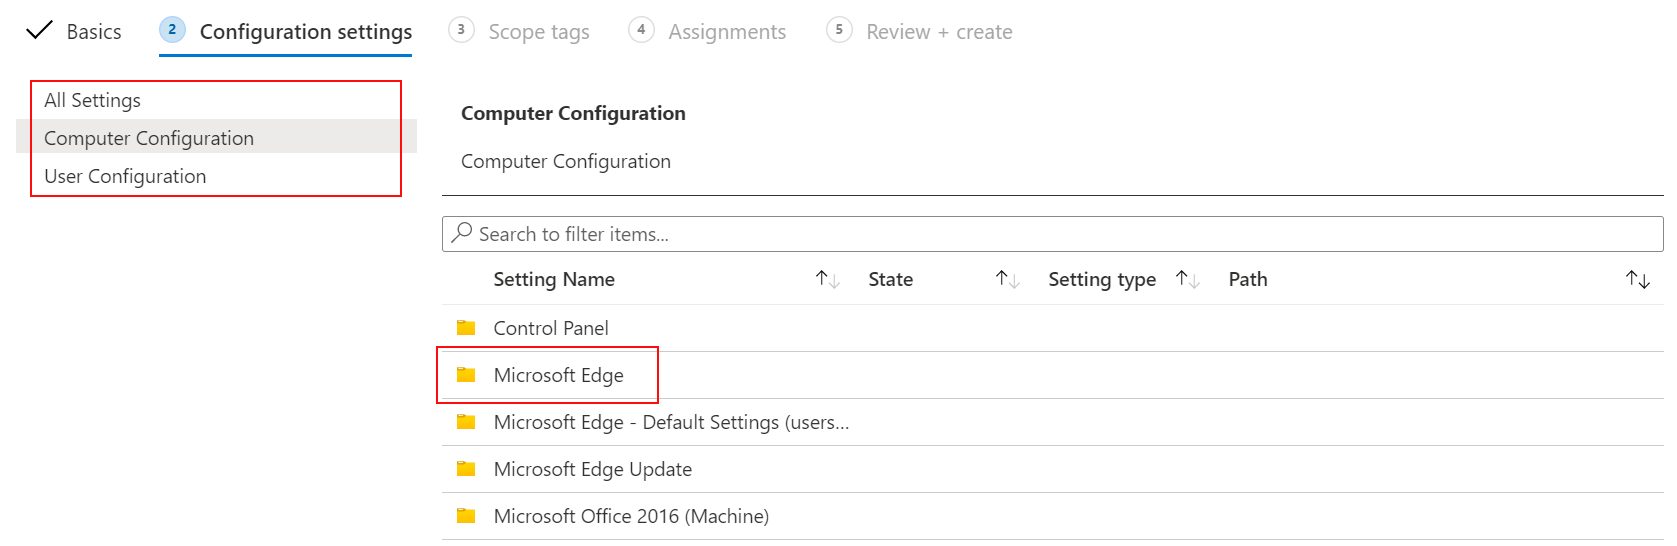The height and width of the screenshot is (546, 1677).
Task: Click step 5 circle for Review + create
Action: click(839, 30)
